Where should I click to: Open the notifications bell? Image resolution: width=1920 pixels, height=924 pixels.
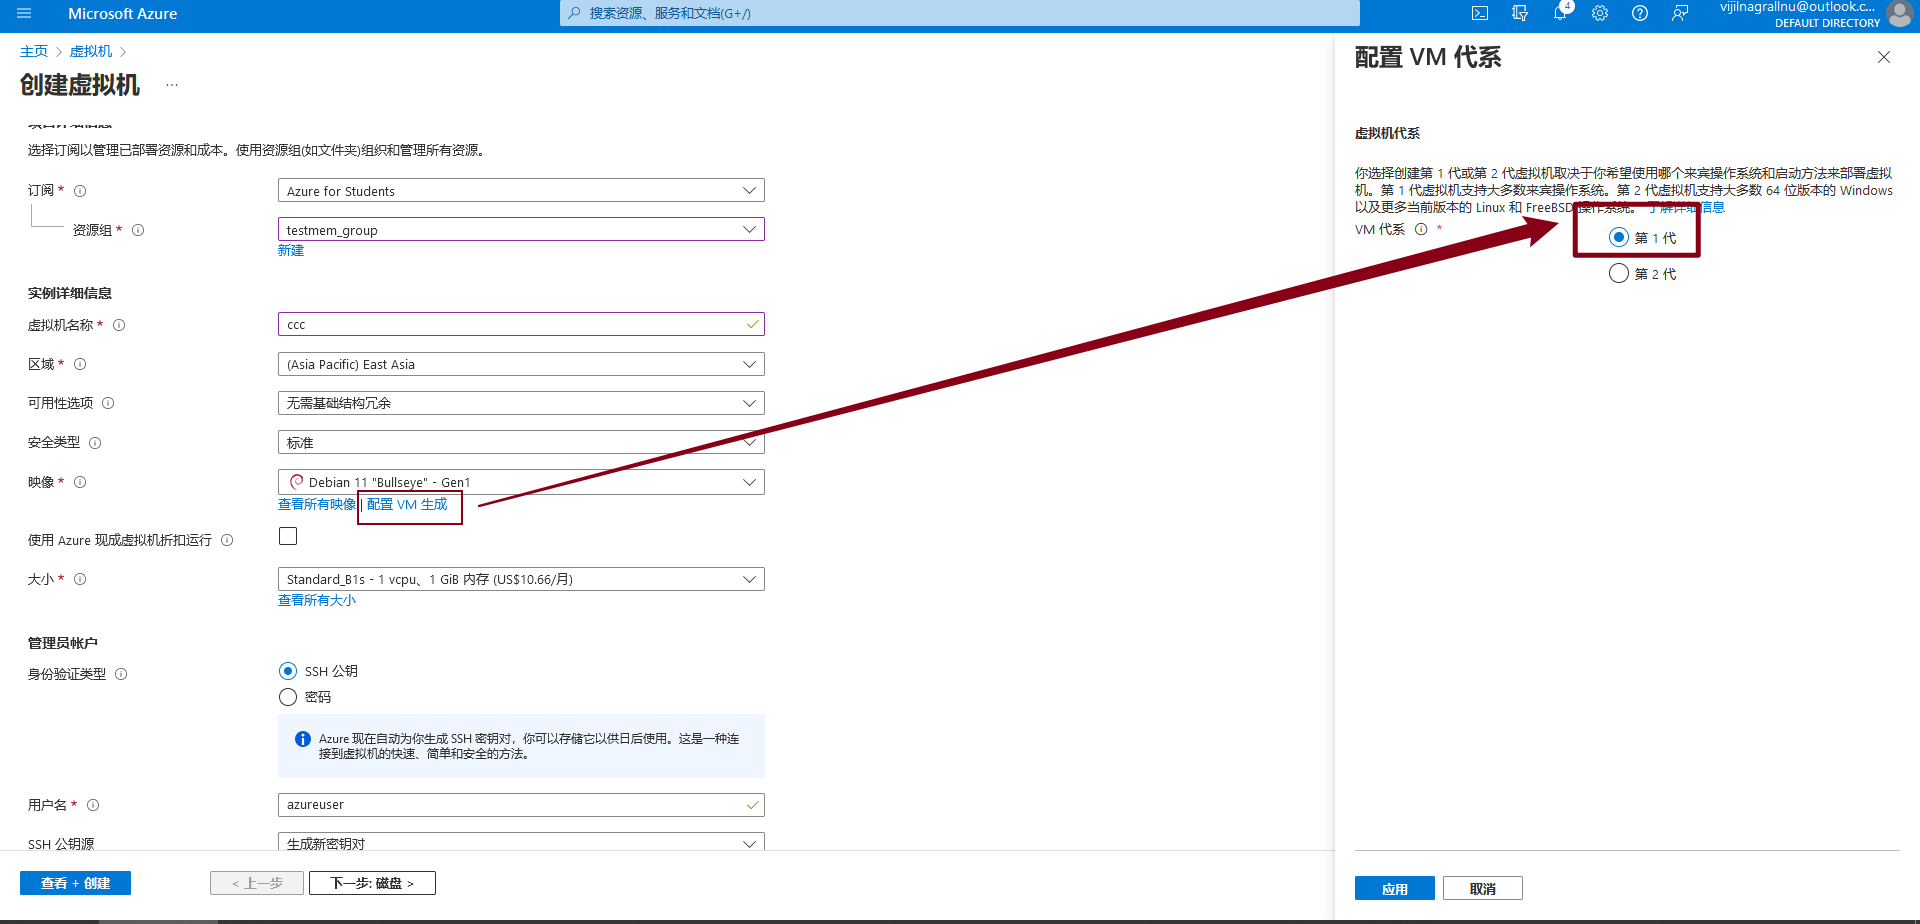[1560, 14]
